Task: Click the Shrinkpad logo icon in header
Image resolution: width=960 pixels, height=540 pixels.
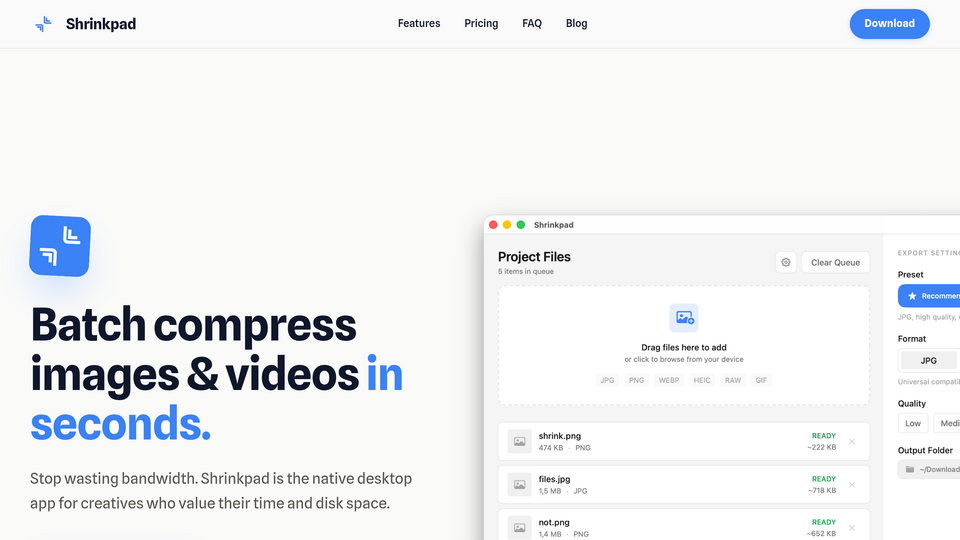Action: pyautogui.click(x=43, y=24)
